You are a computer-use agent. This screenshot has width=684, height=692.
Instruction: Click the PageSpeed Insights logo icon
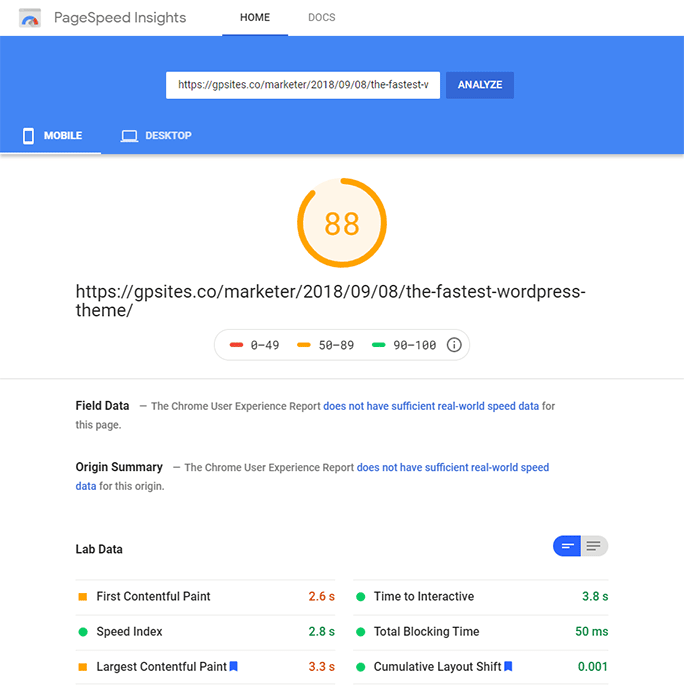[x=30, y=18]
